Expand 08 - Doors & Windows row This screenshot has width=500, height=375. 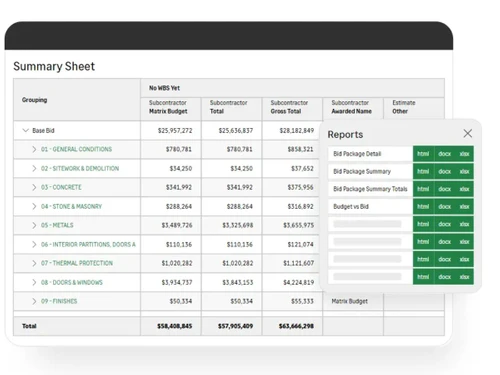click(34, 282)
